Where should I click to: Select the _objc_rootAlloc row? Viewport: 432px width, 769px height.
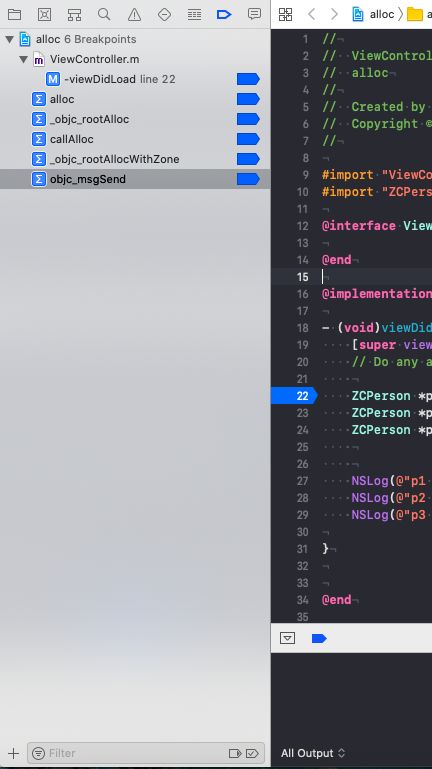click(135, 120)
